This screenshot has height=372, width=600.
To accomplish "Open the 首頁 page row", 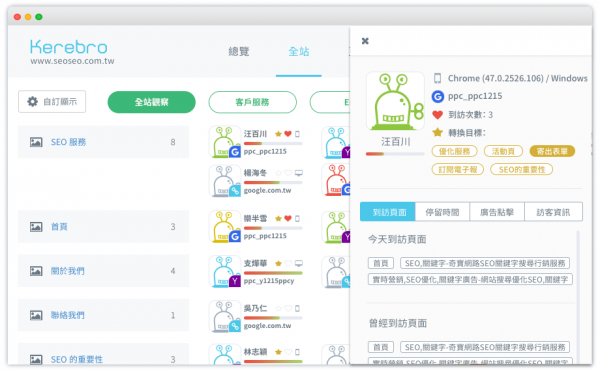I will tap(103, 227).
